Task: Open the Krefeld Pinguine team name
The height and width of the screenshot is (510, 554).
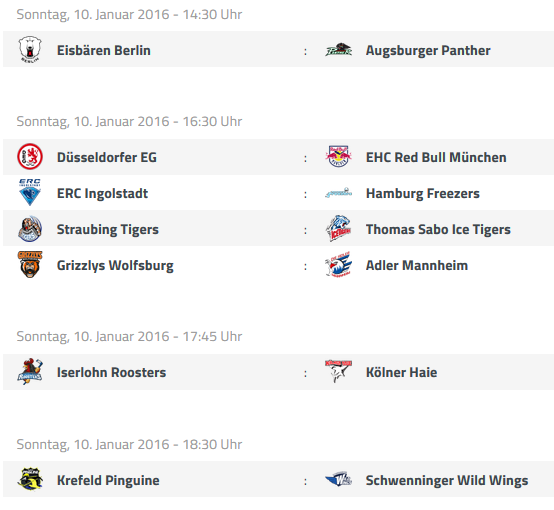Action: click(x=108, y=480)
